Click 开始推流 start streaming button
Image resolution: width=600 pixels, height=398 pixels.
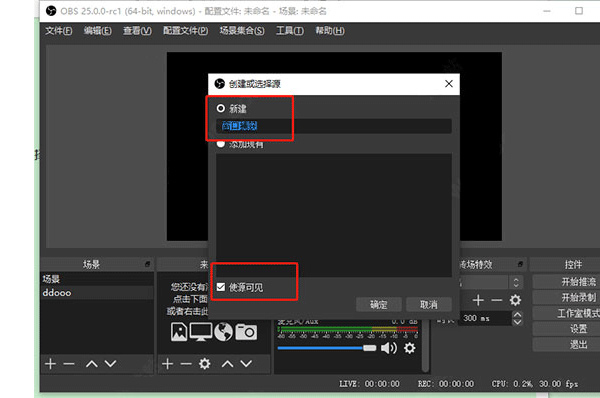tap(566, 282)
